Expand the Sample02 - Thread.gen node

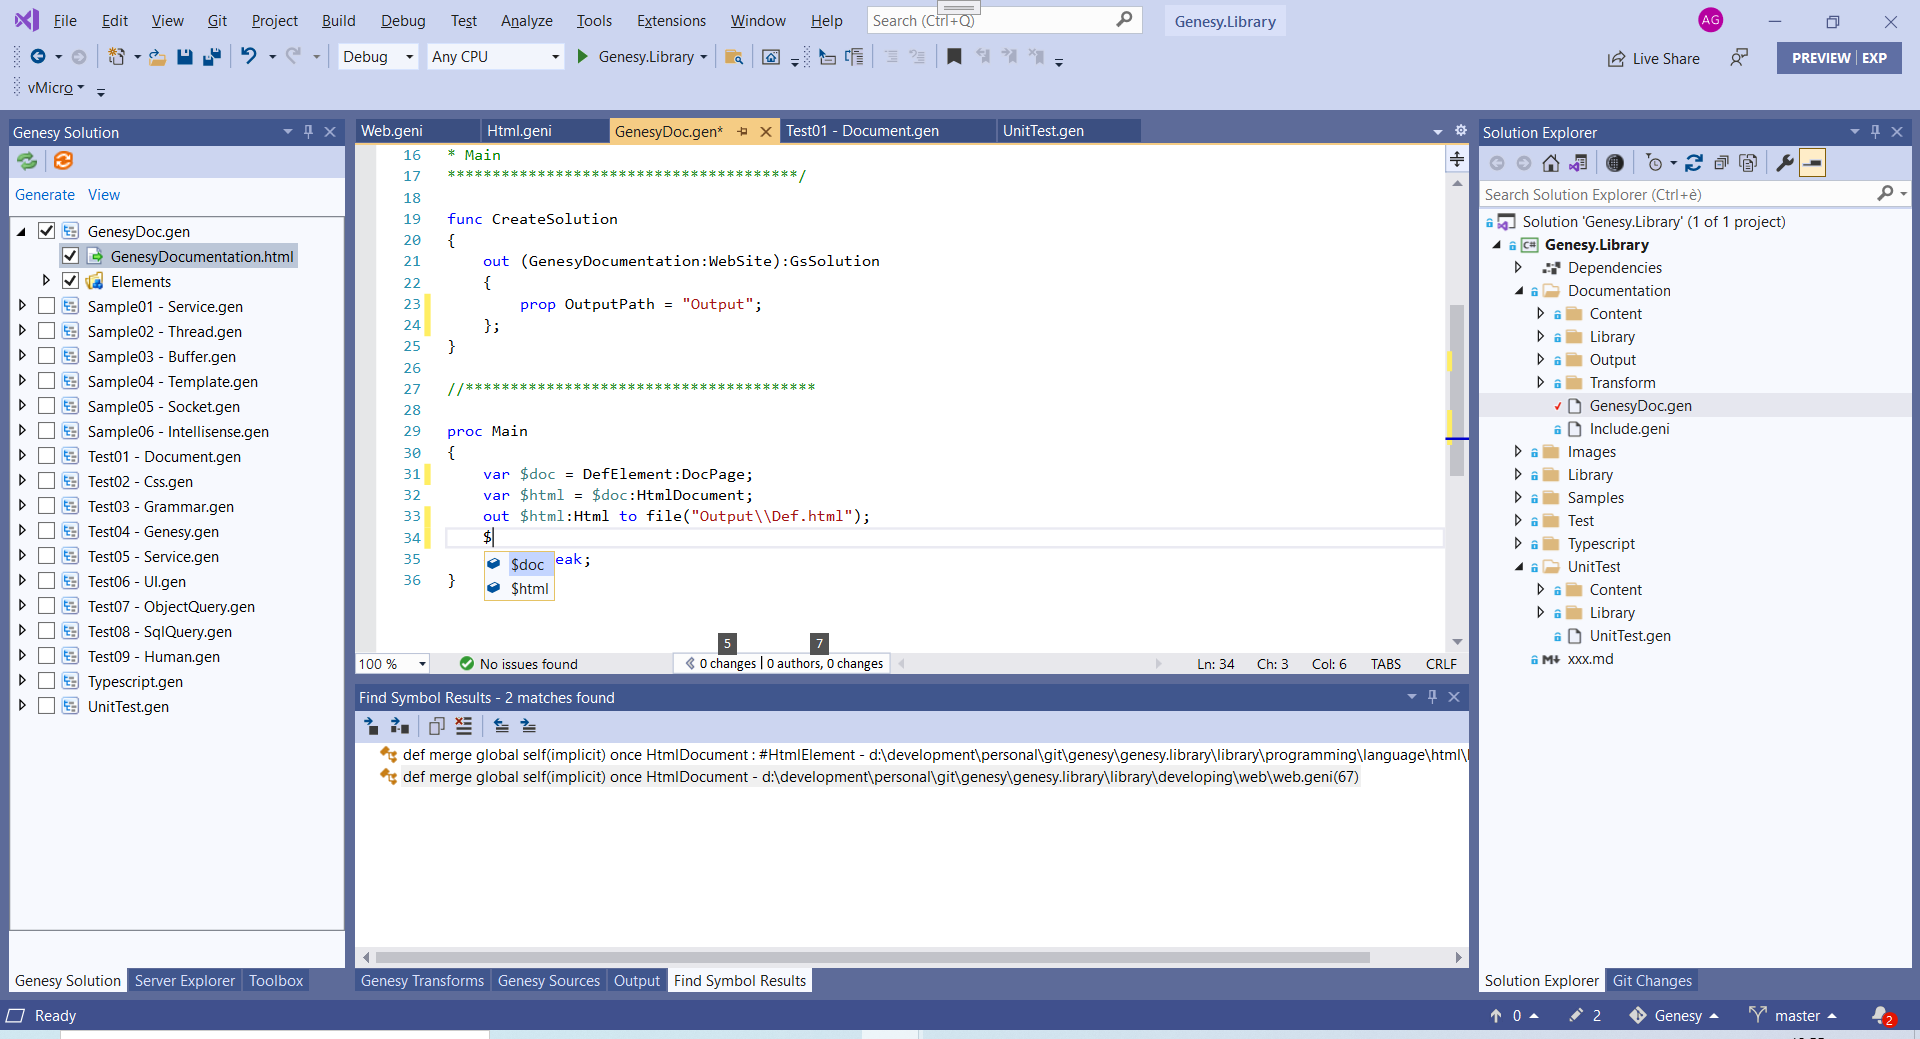click(22, 331)
